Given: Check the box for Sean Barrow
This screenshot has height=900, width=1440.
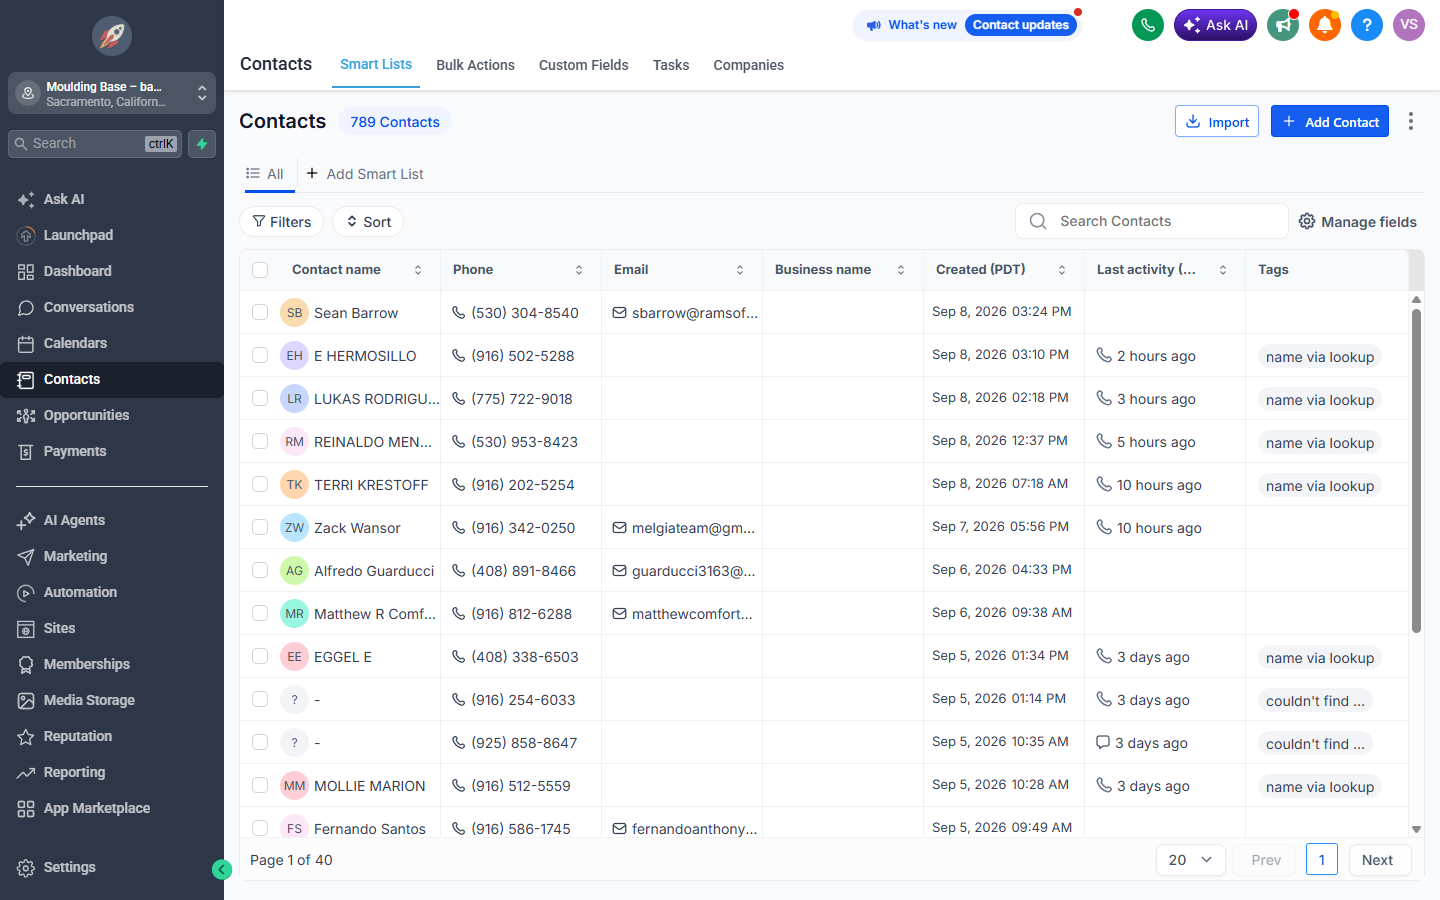Looking at the screenshot, I should (260, 312).
